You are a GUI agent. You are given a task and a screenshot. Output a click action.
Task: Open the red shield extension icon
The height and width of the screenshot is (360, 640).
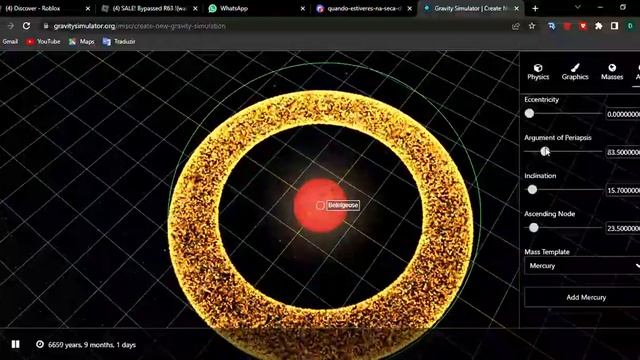tap(583, 26)
